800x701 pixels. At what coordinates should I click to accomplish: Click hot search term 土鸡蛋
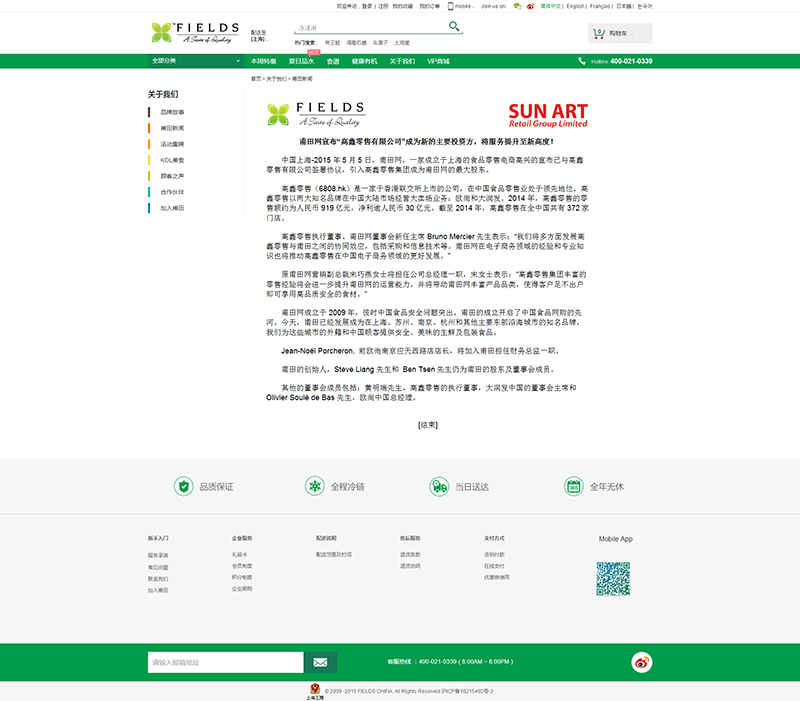pyautogui.click(x=402, y=43)
